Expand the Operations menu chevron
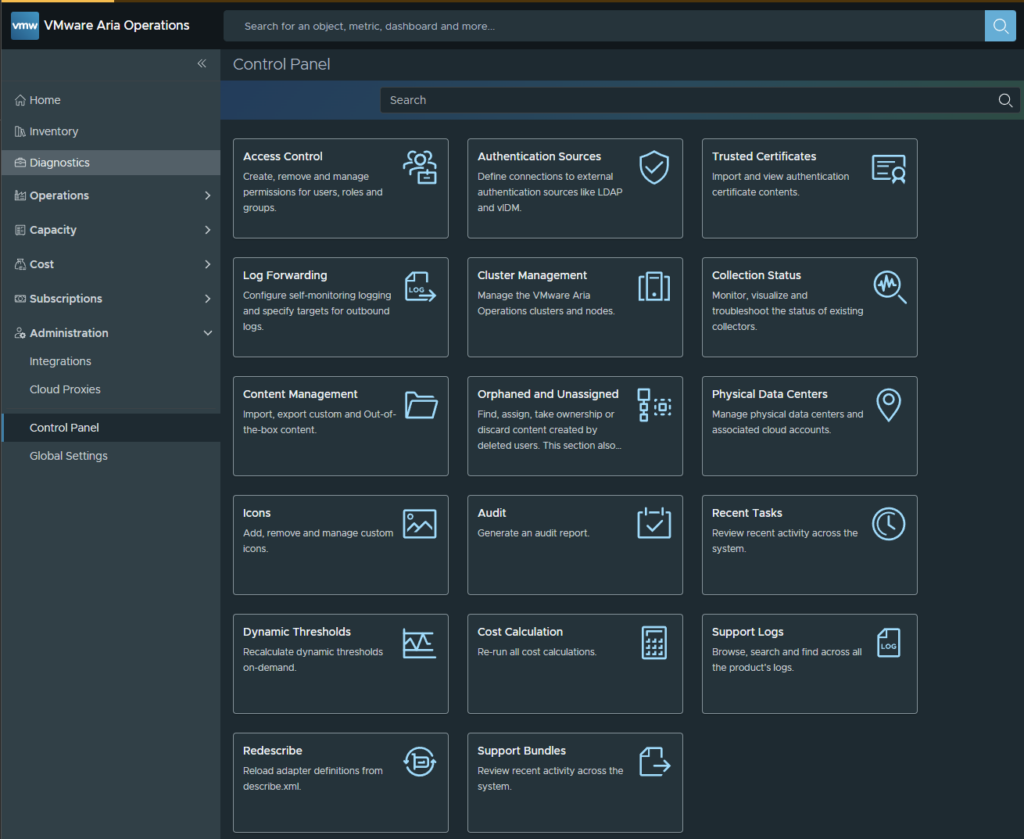Viewport: 1024px width, 839px height. coord(208,195)
